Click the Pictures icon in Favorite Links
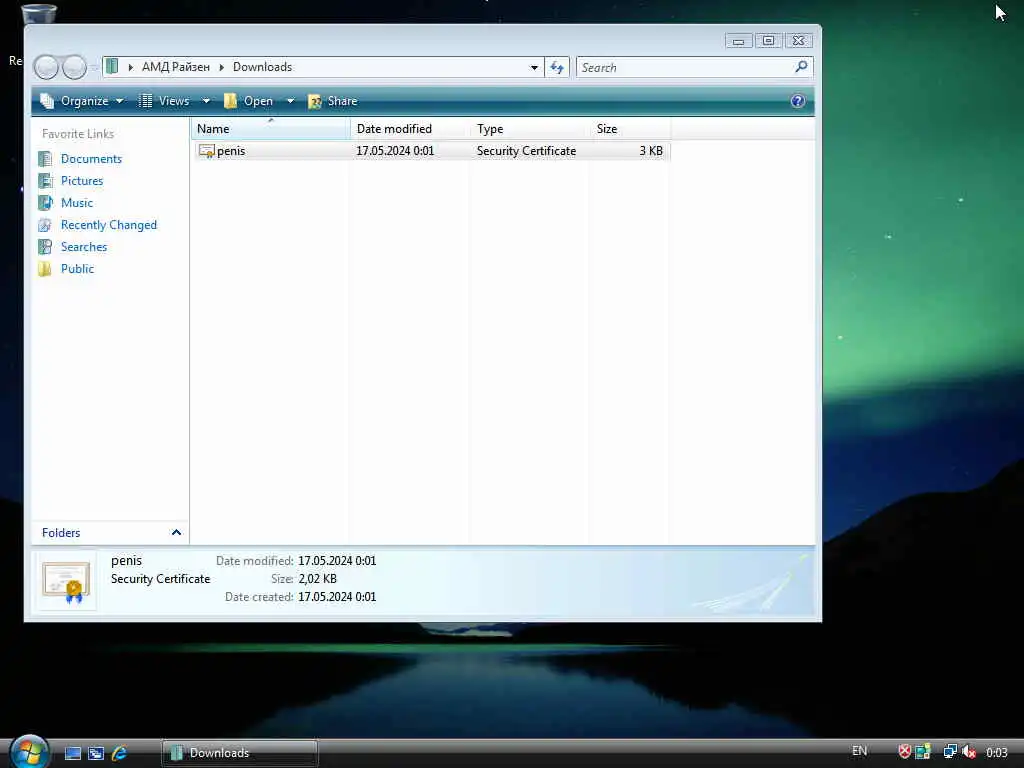1024x768 pixels. [45, 181]
